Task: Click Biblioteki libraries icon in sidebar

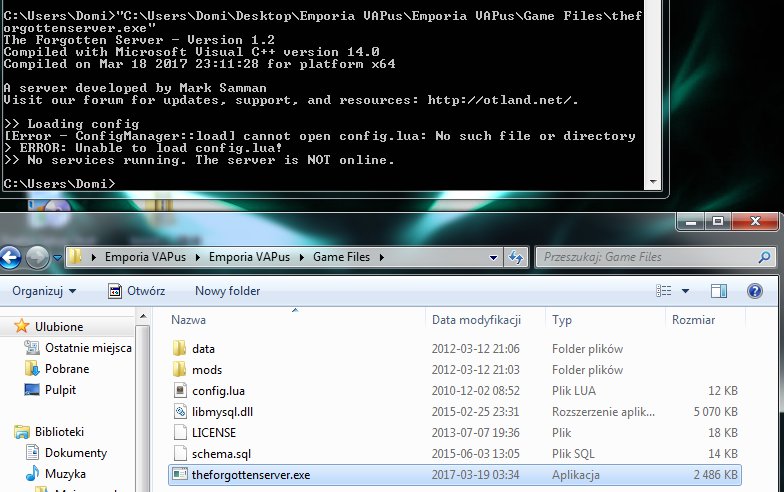Action: tap(22, 432)
